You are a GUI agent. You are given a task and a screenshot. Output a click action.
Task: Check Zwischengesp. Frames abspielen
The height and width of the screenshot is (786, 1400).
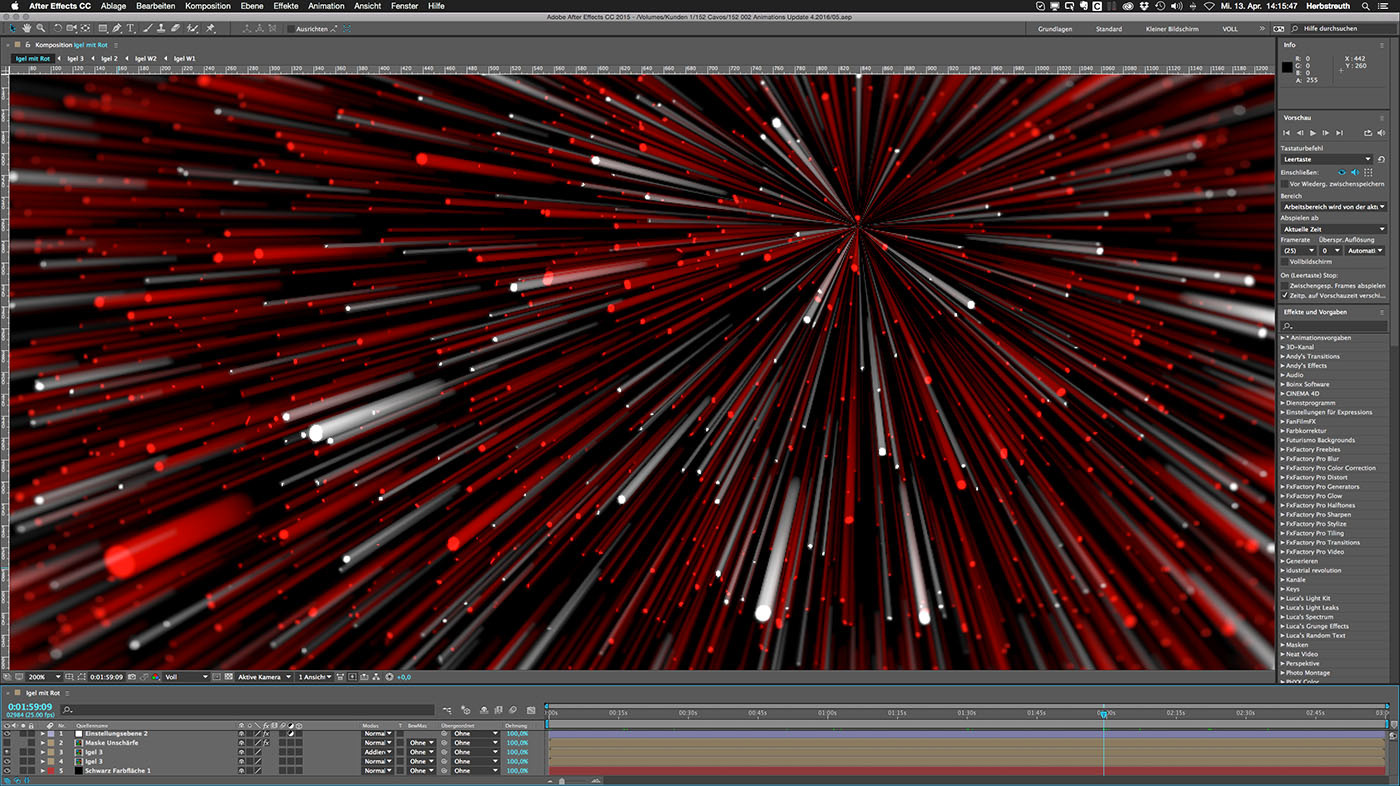point(1285,285)
